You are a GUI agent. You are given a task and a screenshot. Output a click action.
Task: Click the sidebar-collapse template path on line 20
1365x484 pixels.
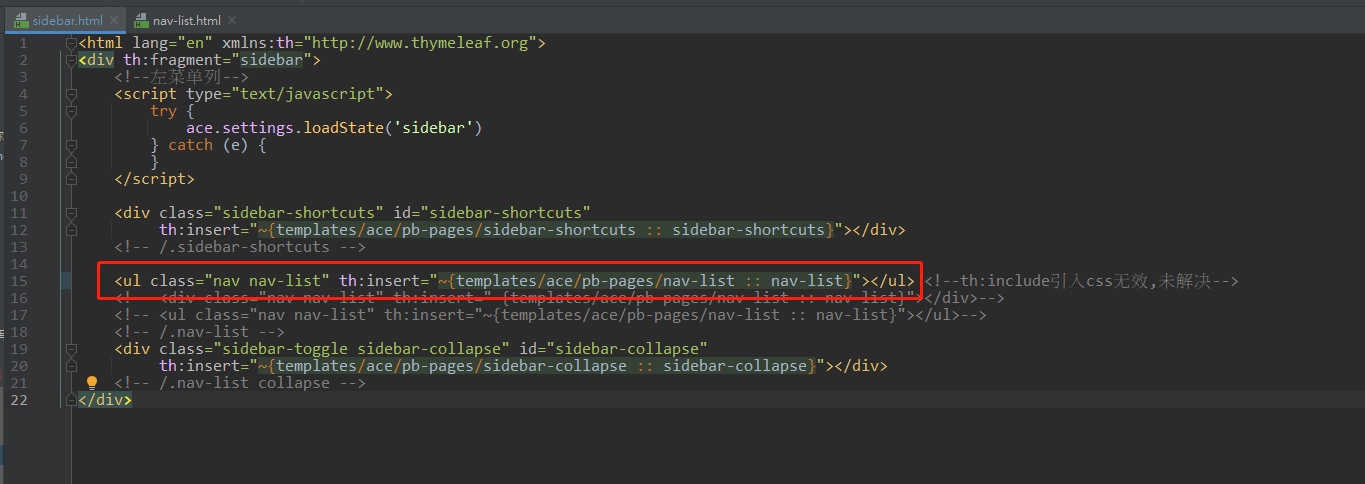pos(537,366)
